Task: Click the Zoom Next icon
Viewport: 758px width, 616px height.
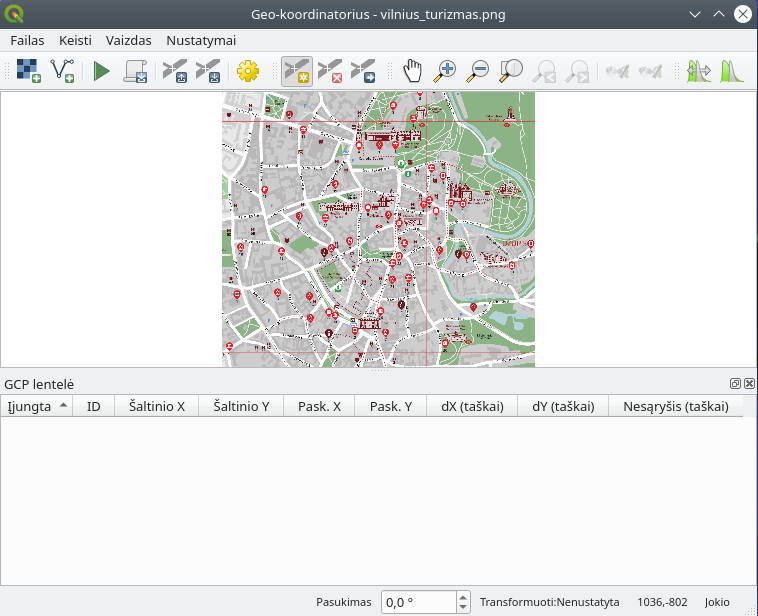Action: [x=577, y=71]
